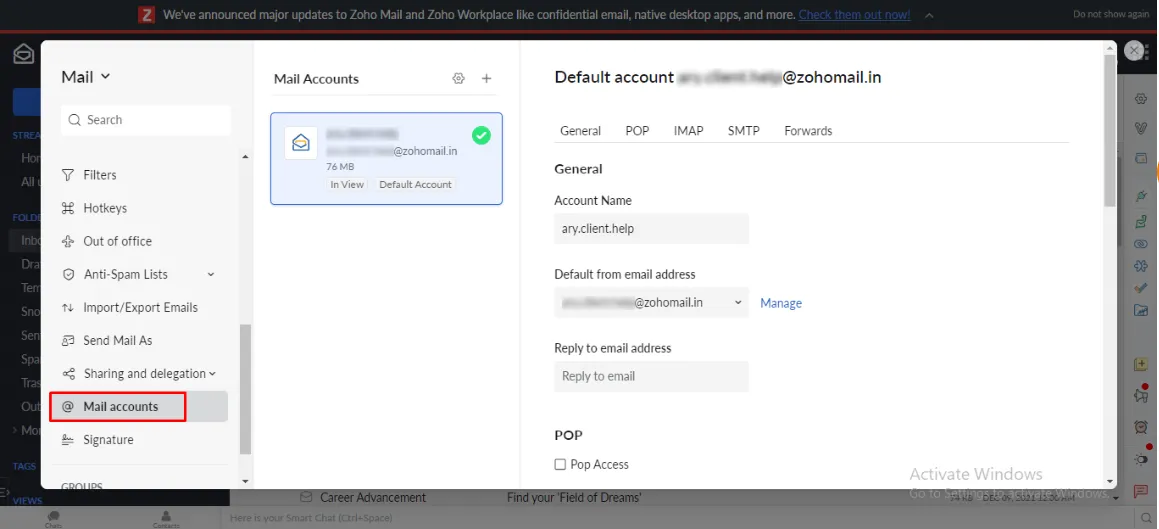The image size is (1159, 529).
Task: Enable the Pop Access checkbox
Action: click(560, 464)
